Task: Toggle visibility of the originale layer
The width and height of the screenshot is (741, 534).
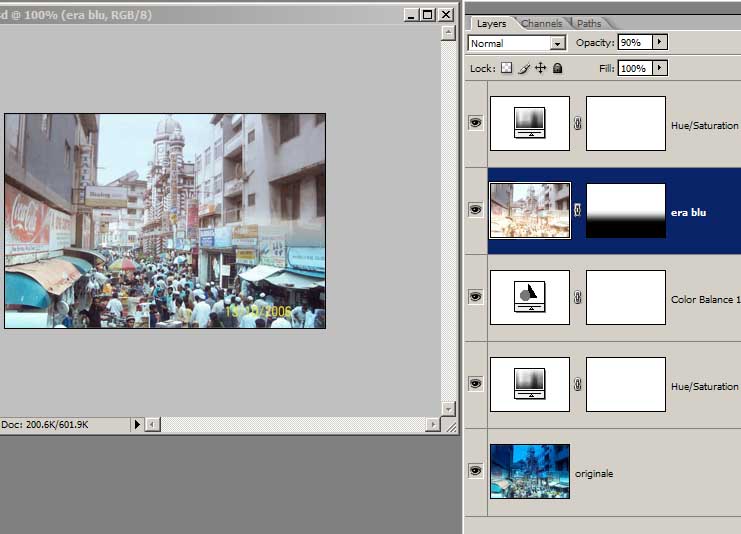Action: click(x=475, y=471)
